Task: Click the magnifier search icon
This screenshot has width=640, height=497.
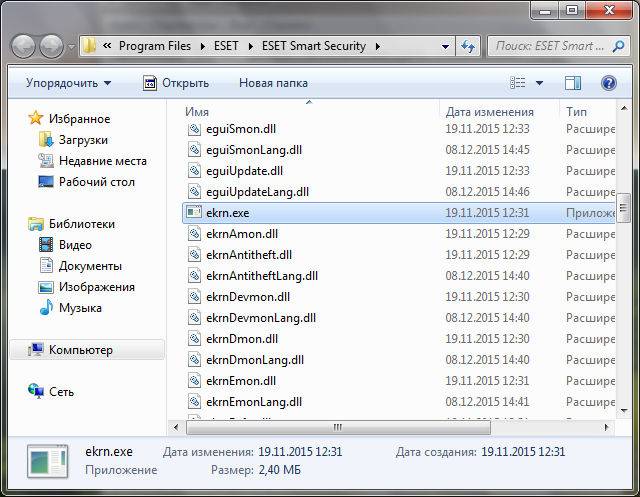Action: [619, 46]
